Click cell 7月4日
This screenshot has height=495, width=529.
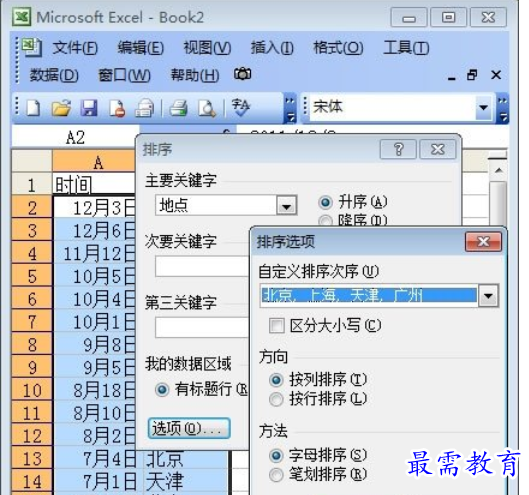tap(98, 459)
